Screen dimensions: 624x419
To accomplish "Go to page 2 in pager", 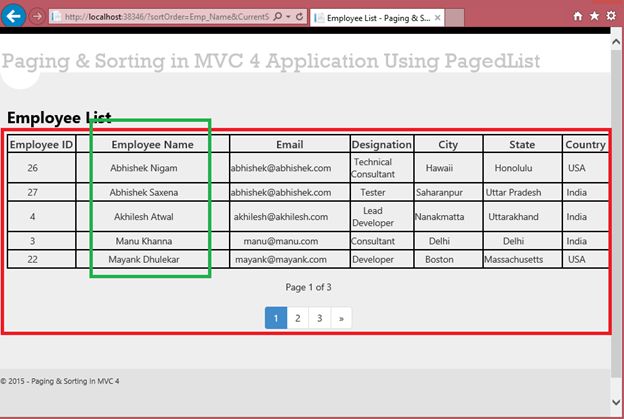I will pyautogui.click(x=298, y=318).
